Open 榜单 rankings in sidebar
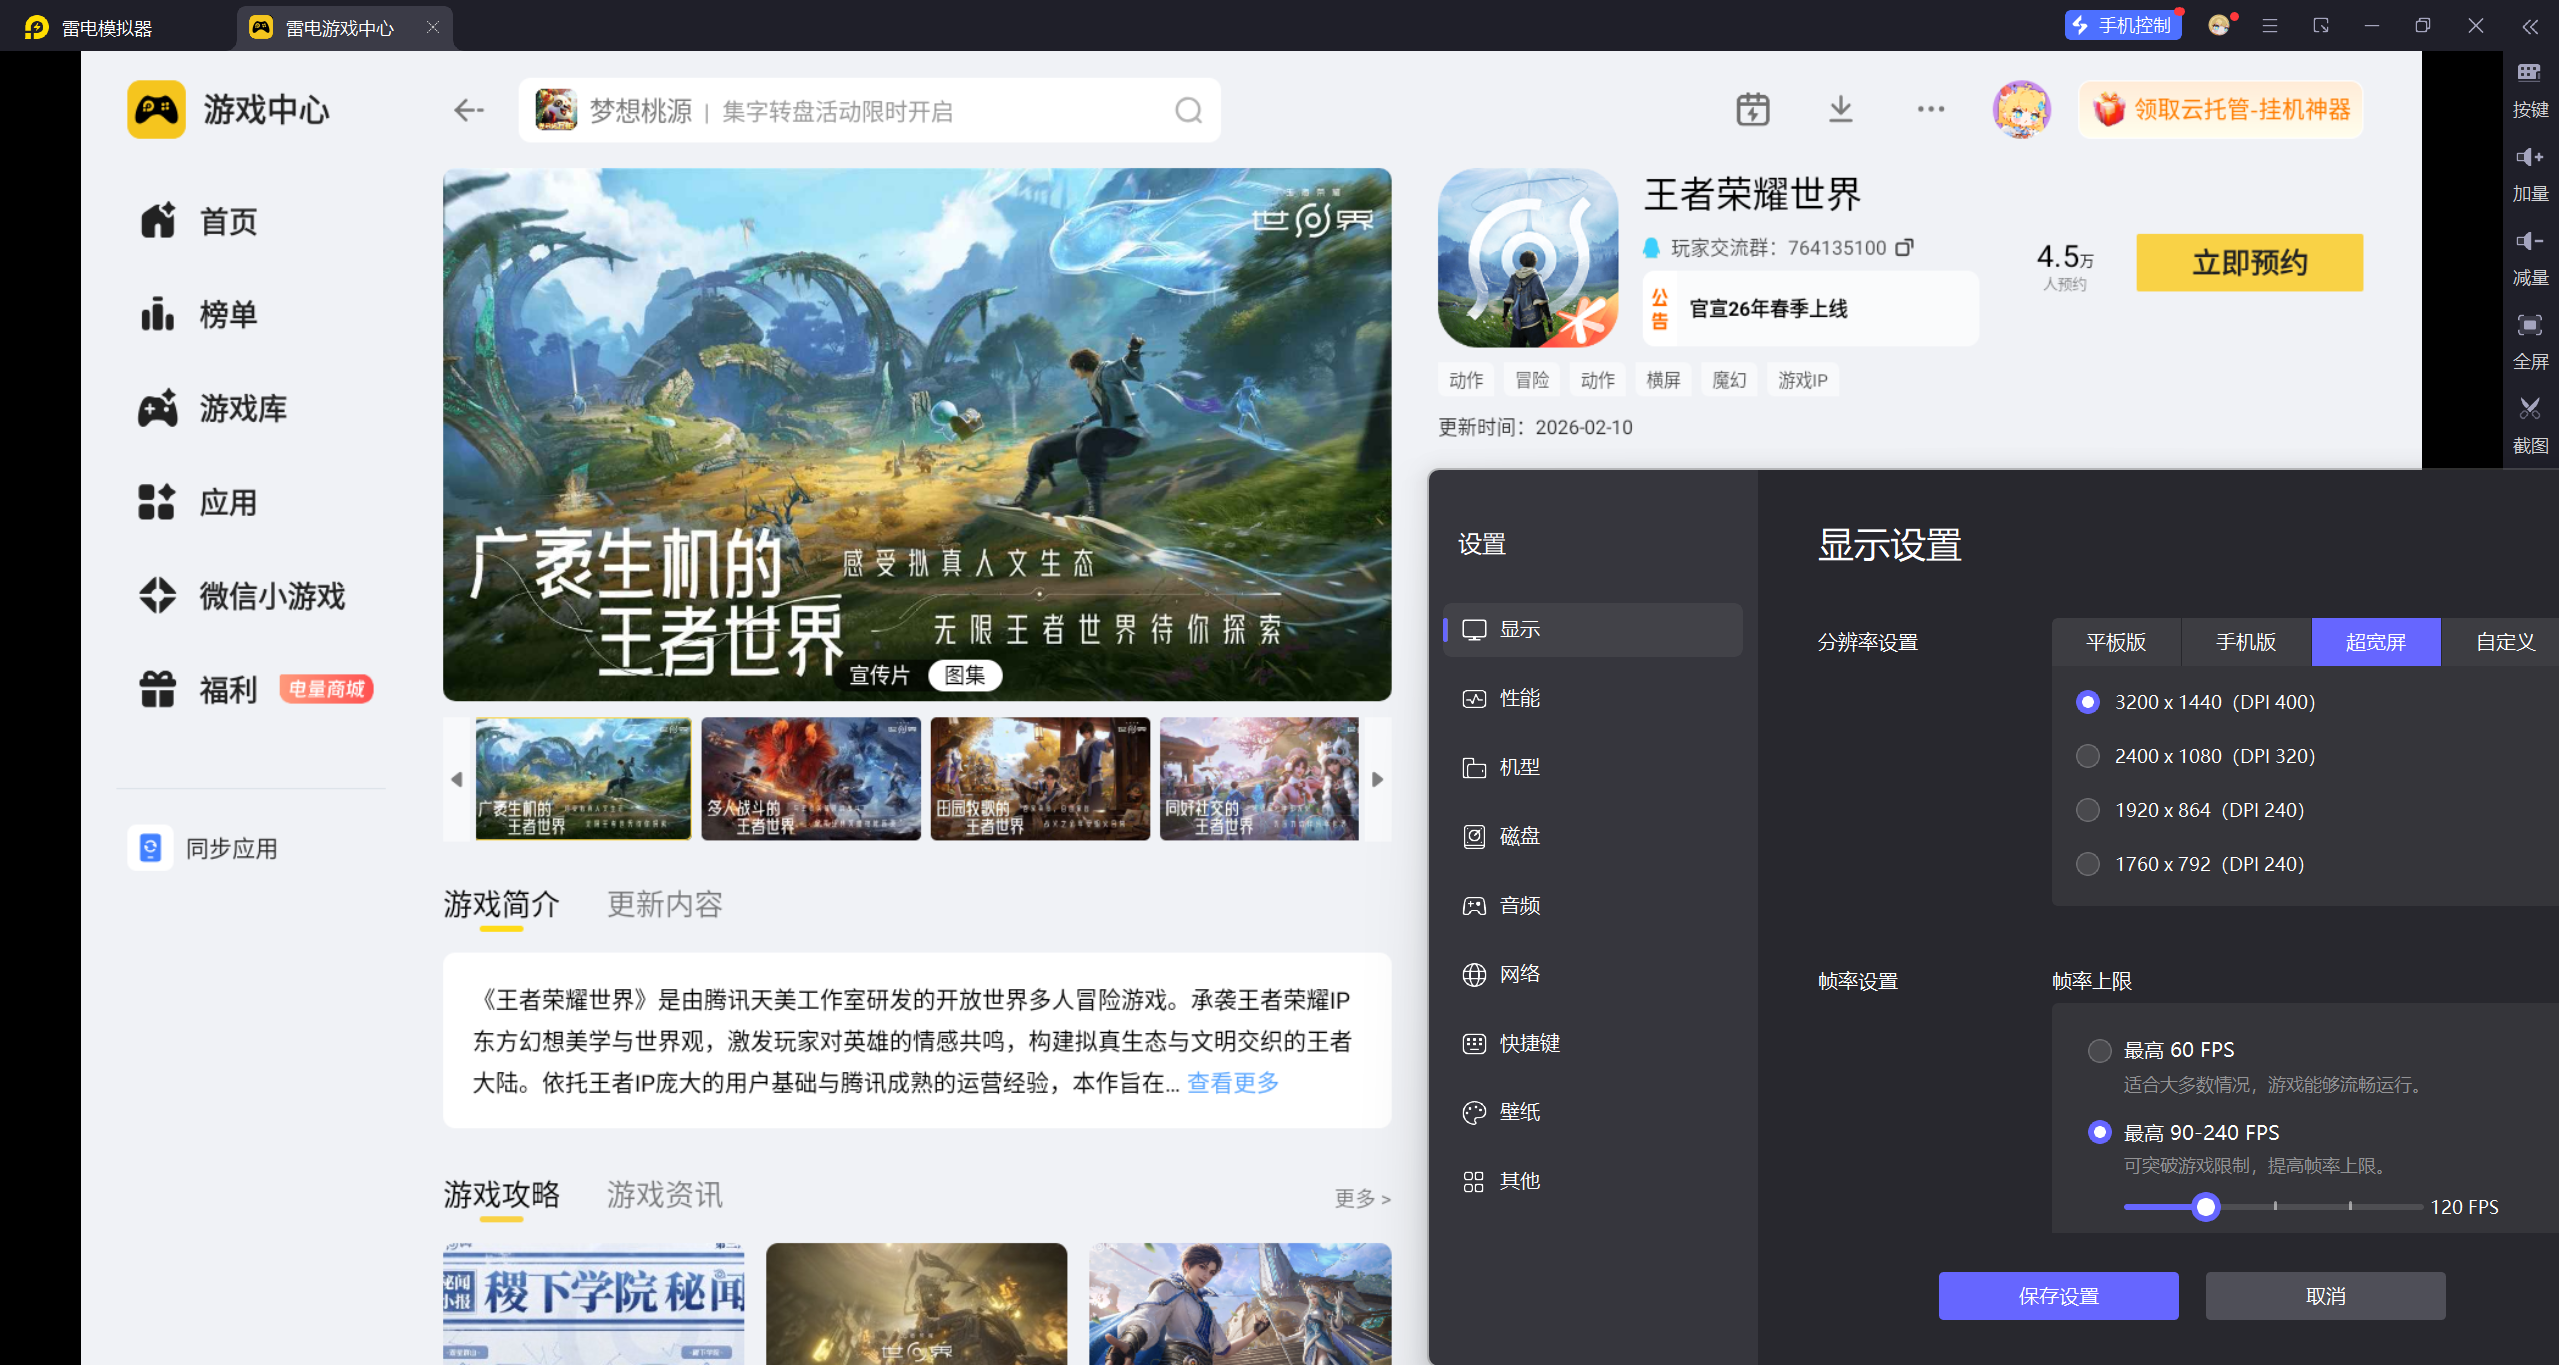Image resolution: width=2559 pixels, height=1365 pixels. pyautogui.click(x=198, y=315)
